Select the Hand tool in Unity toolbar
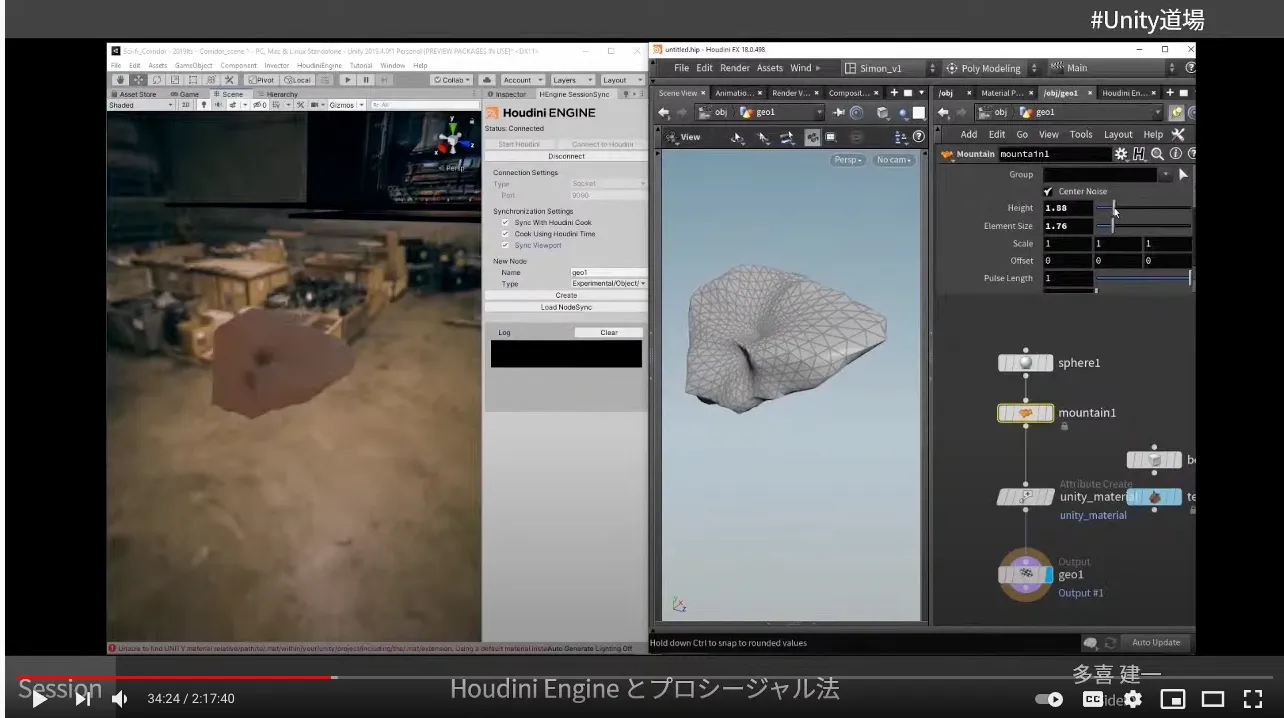 click(x=120, y=80)
